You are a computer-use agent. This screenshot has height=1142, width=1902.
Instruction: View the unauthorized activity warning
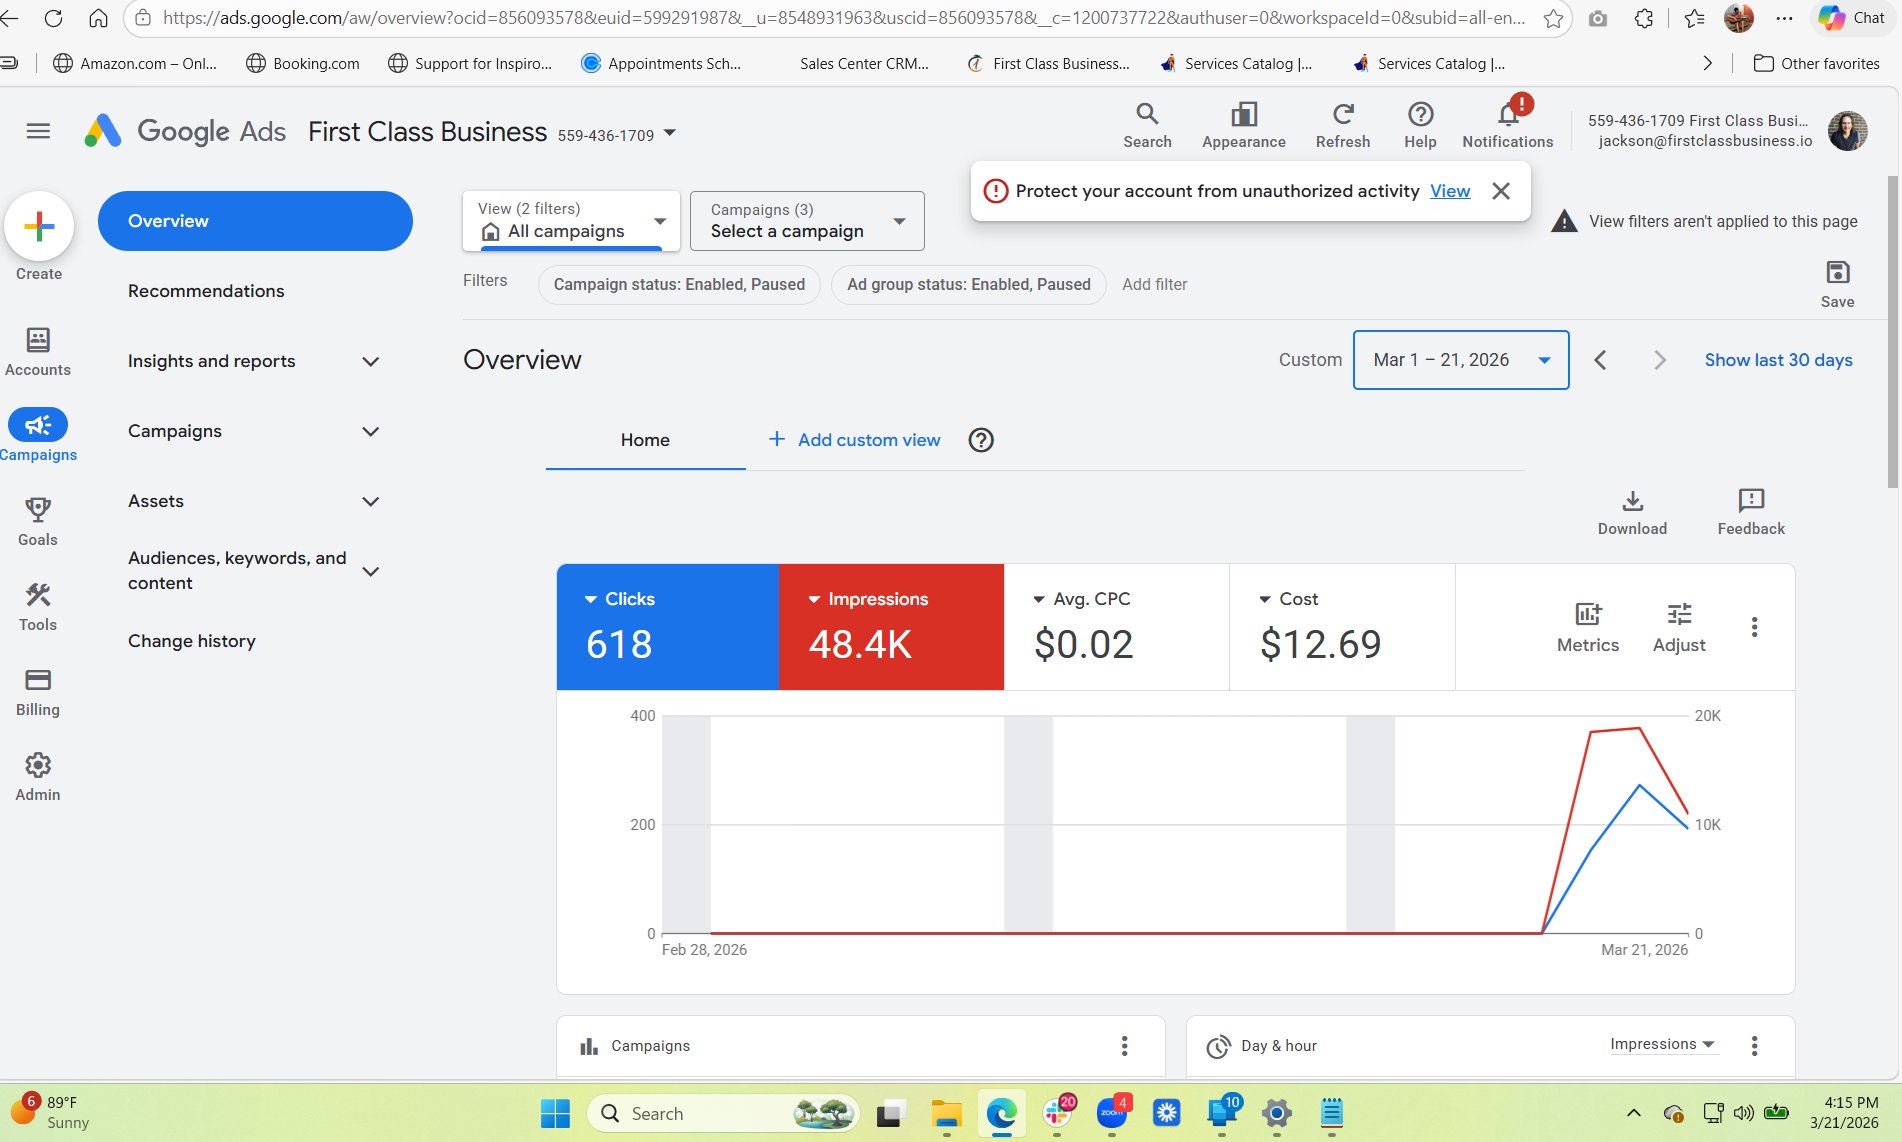[1450, 190]
